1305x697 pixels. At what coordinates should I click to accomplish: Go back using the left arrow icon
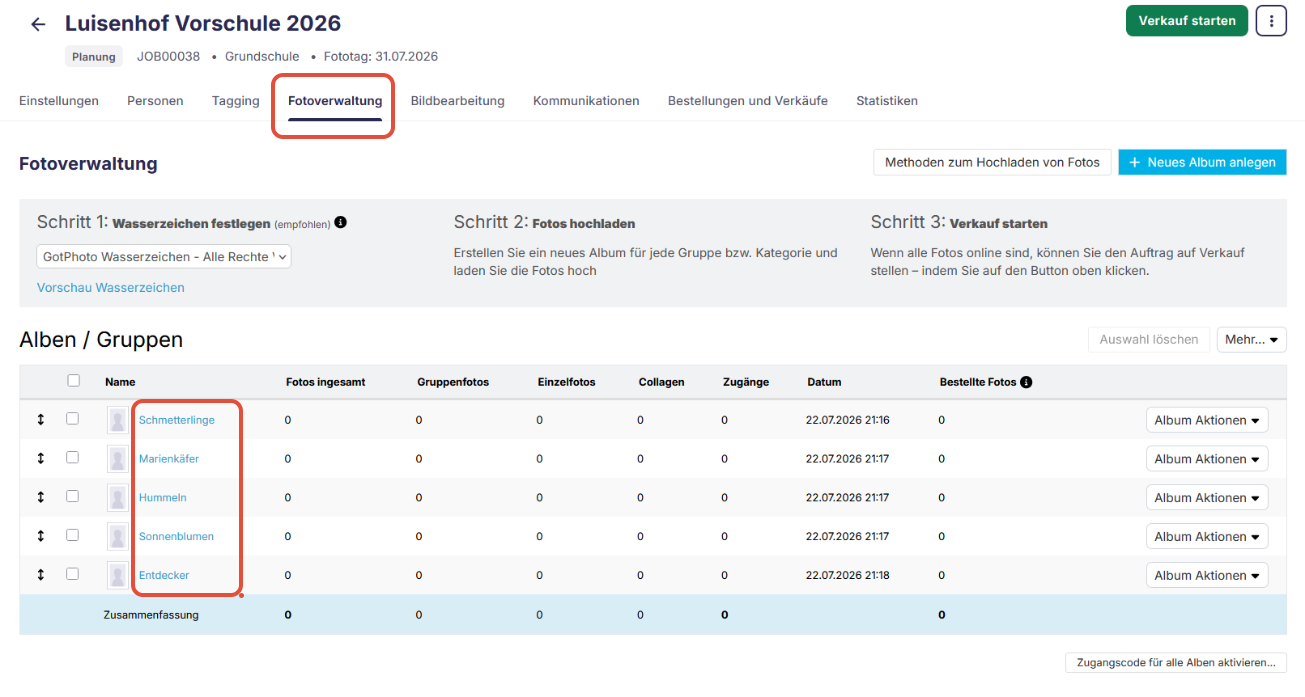(38, 24)
